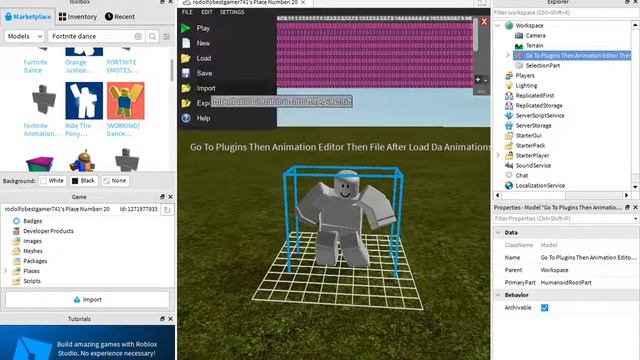Viewport: 640px width, 360px height.
Task: Switch to the Recent tab
Action: [x=120, y=17]
